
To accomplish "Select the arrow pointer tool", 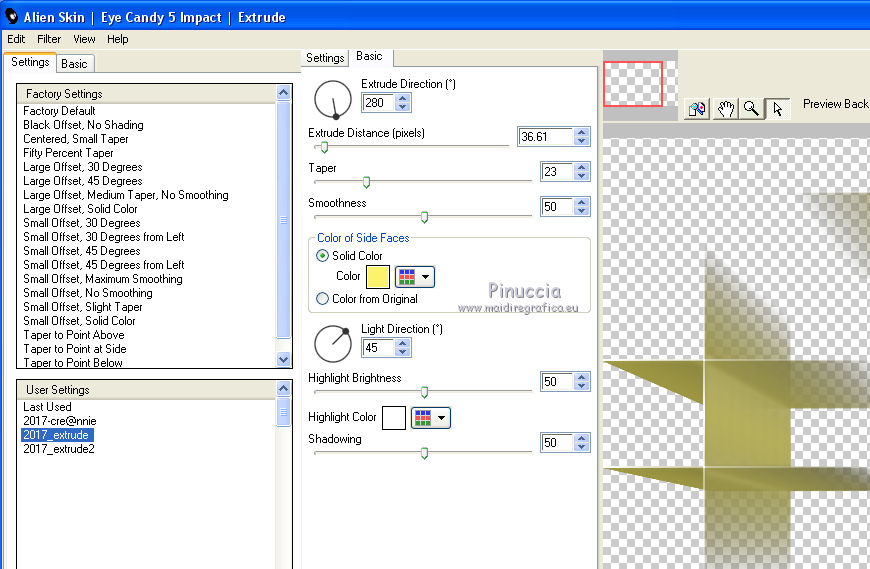I will click(778, 109).
